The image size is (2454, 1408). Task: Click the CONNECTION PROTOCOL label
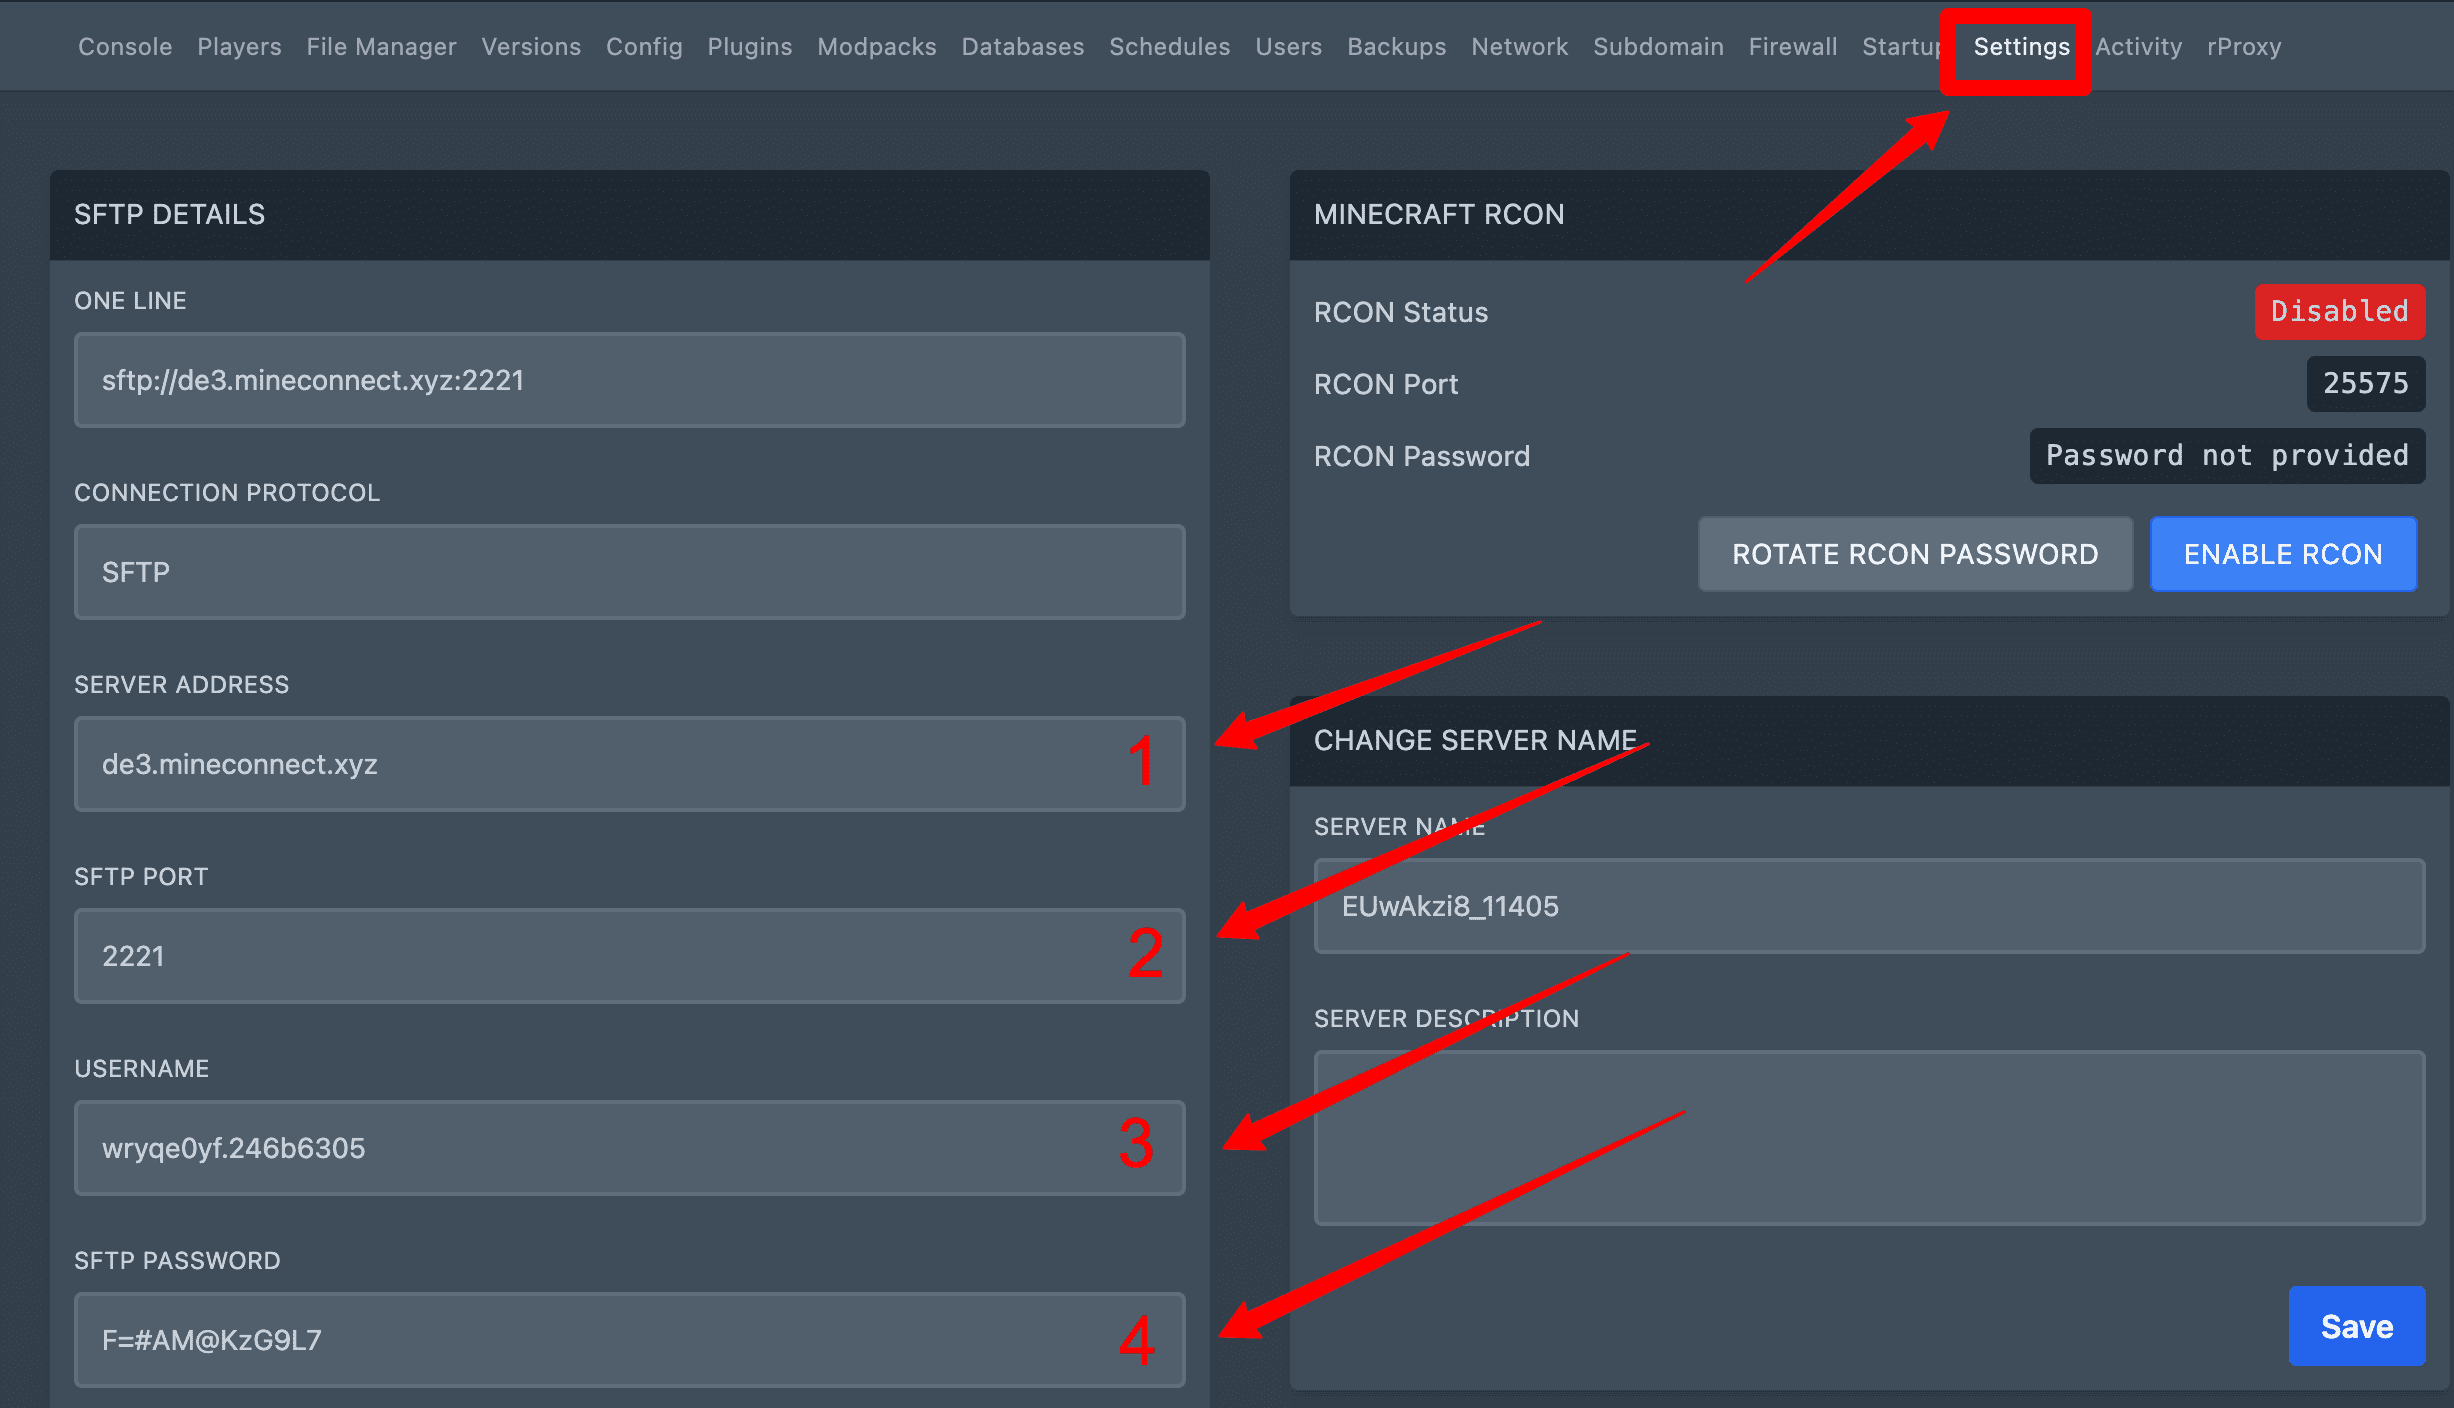point(227,492)
